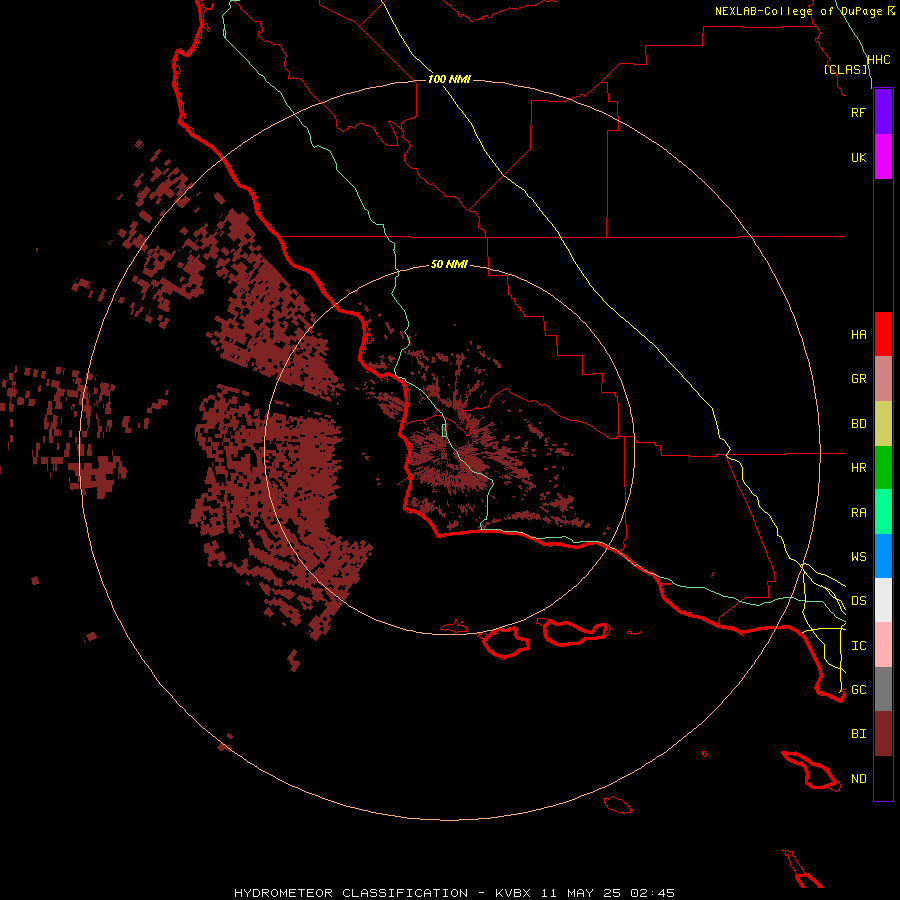Click the BI legend label
The image size is (900, 900).
[859, 734]
